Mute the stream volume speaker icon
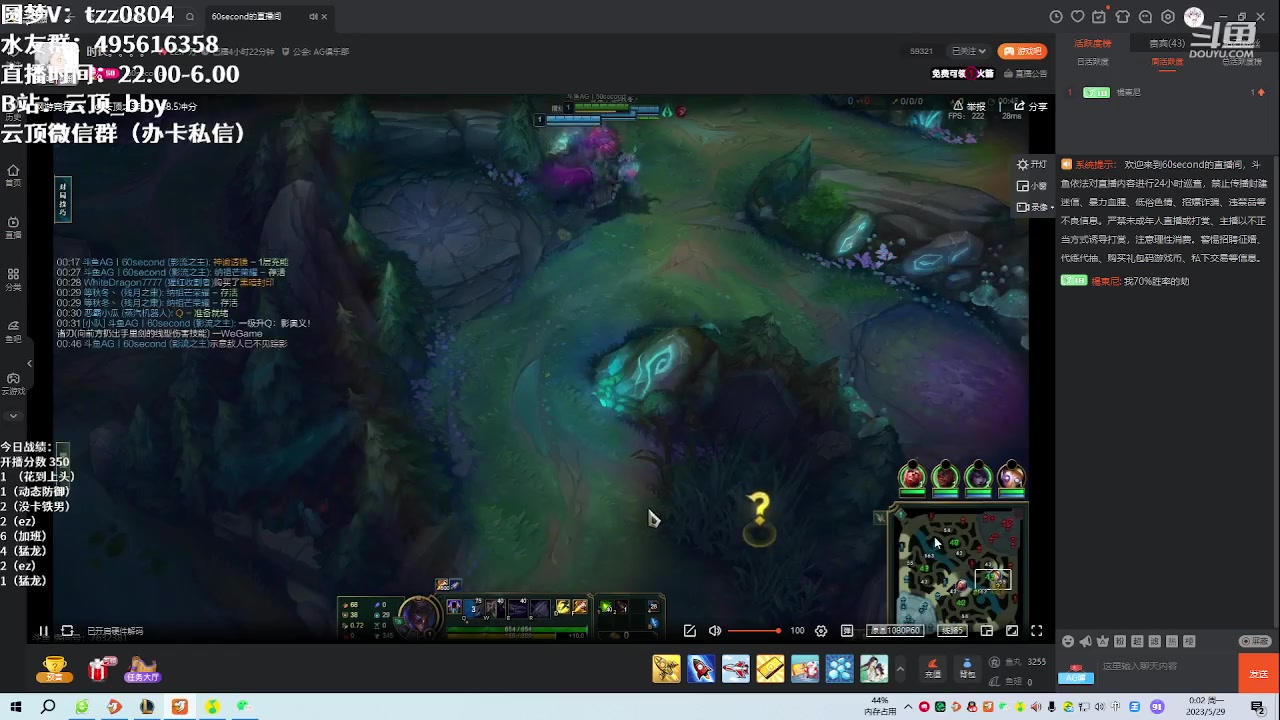Viewport: 1280px width, 720px height. [715, 631]
